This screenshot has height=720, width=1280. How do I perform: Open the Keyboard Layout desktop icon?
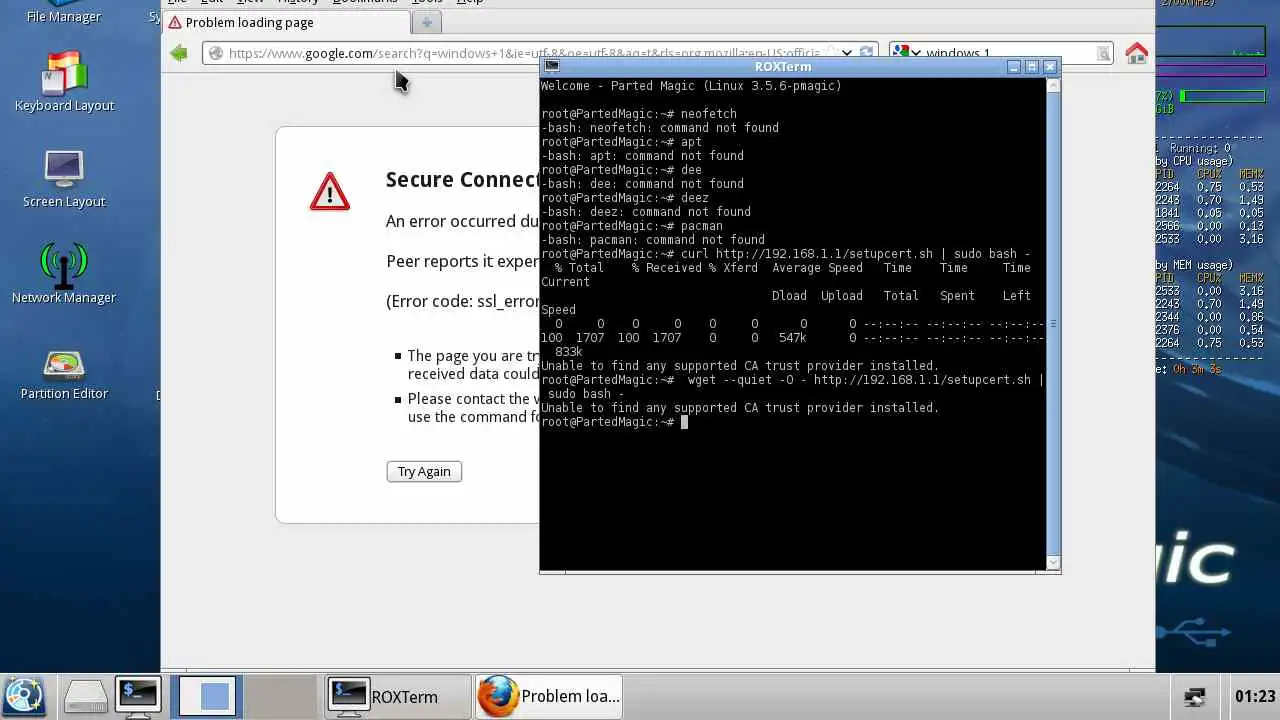[64, 80]
